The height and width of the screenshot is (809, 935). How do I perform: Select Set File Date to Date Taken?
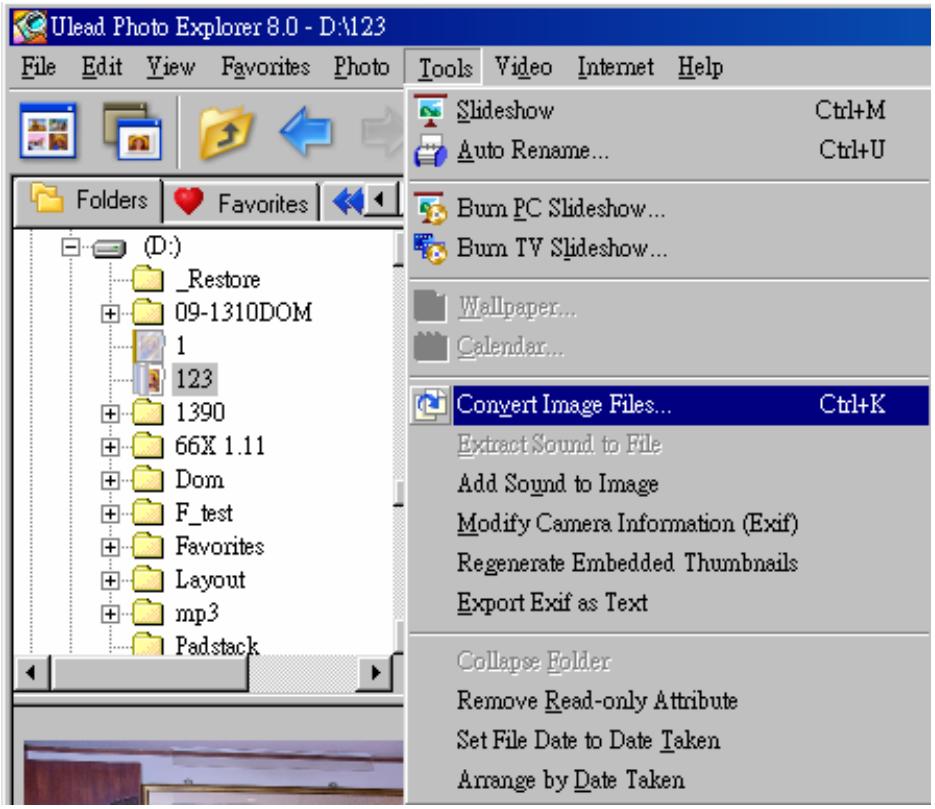668,740
